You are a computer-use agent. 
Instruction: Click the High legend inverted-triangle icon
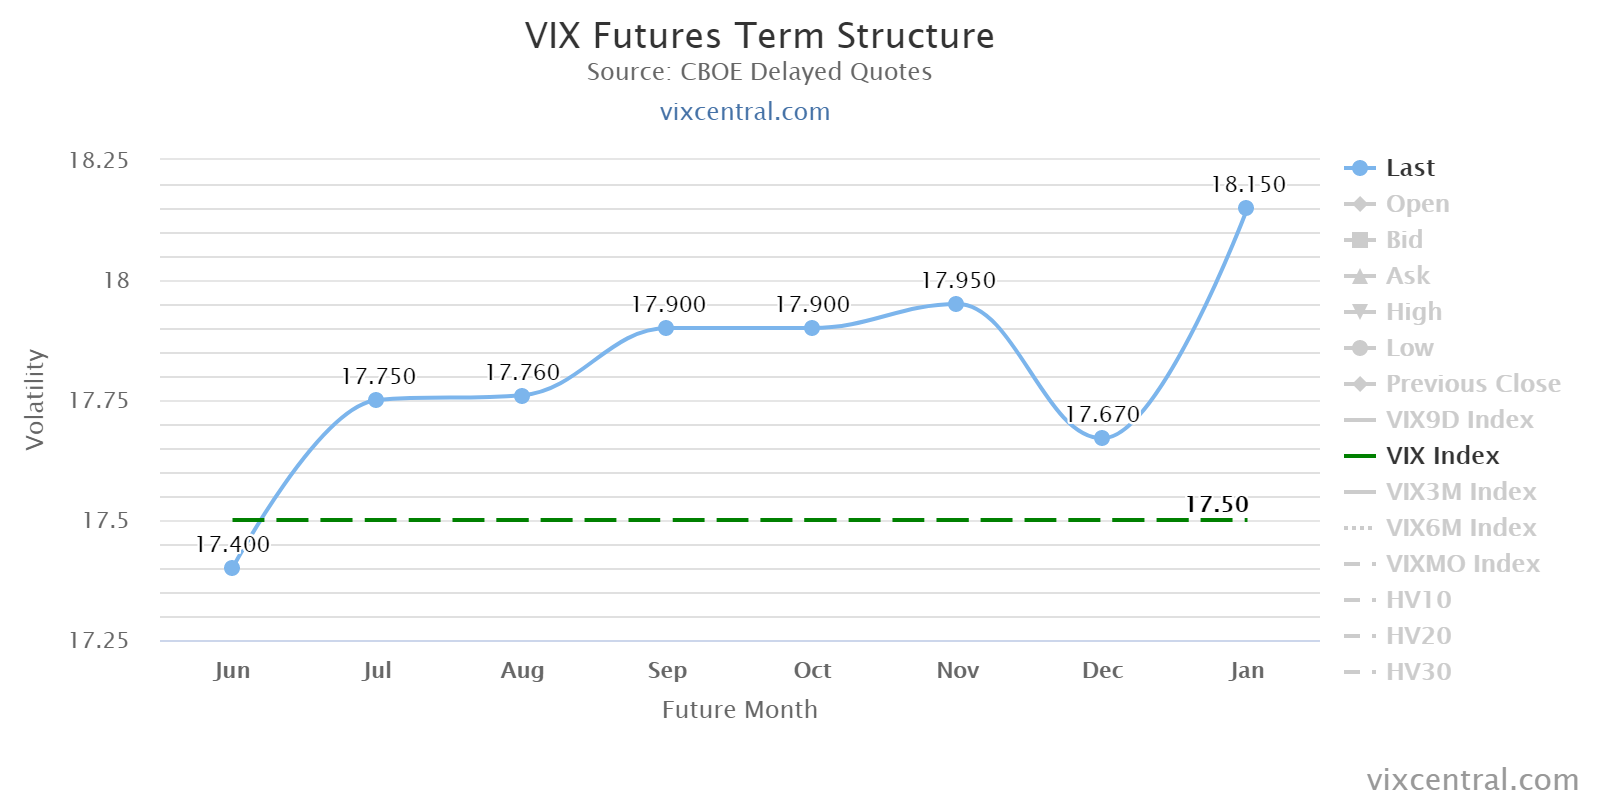(x=1359, y=312)
